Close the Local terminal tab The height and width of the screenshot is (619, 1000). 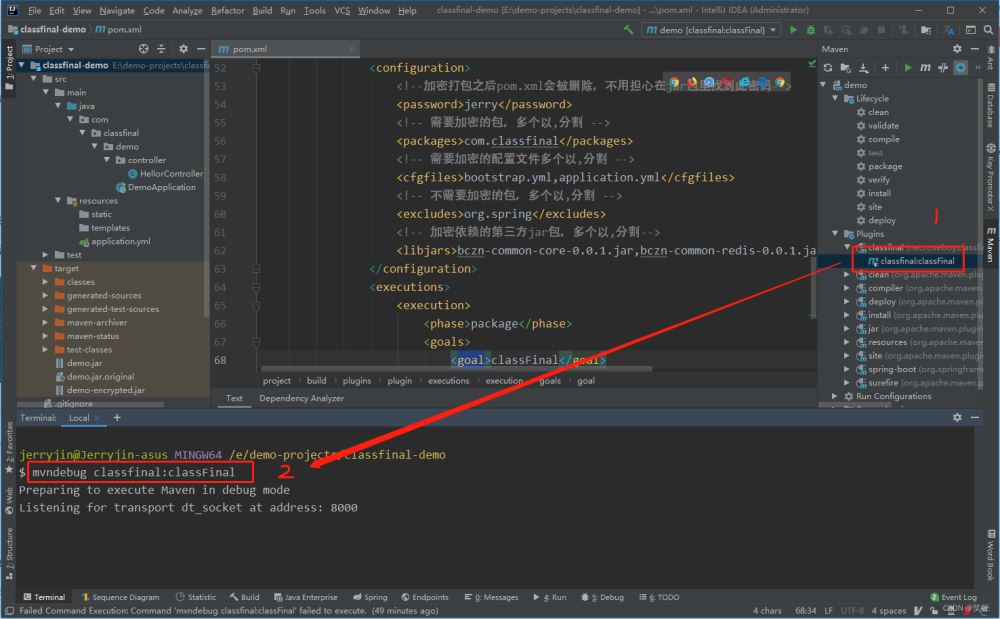(x=97, y=418)
